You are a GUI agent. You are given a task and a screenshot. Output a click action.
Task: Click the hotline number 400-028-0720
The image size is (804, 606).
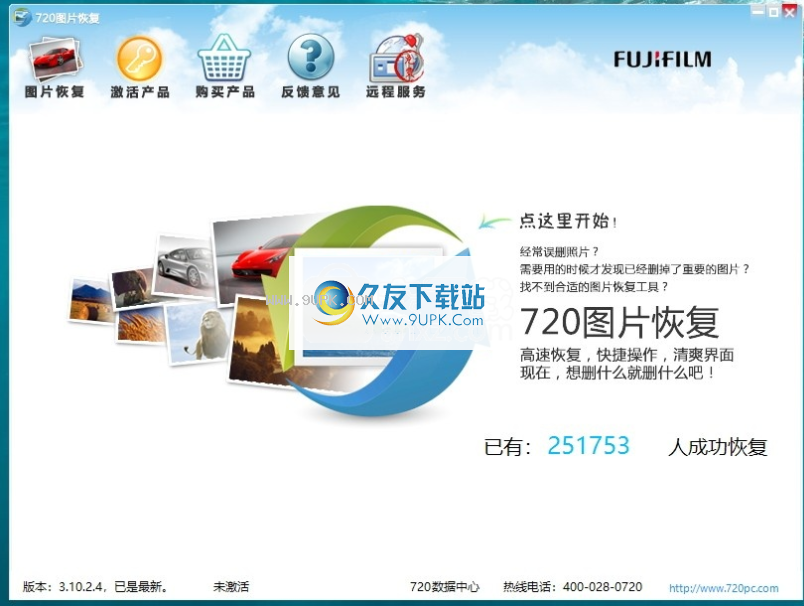pos(602,587)
